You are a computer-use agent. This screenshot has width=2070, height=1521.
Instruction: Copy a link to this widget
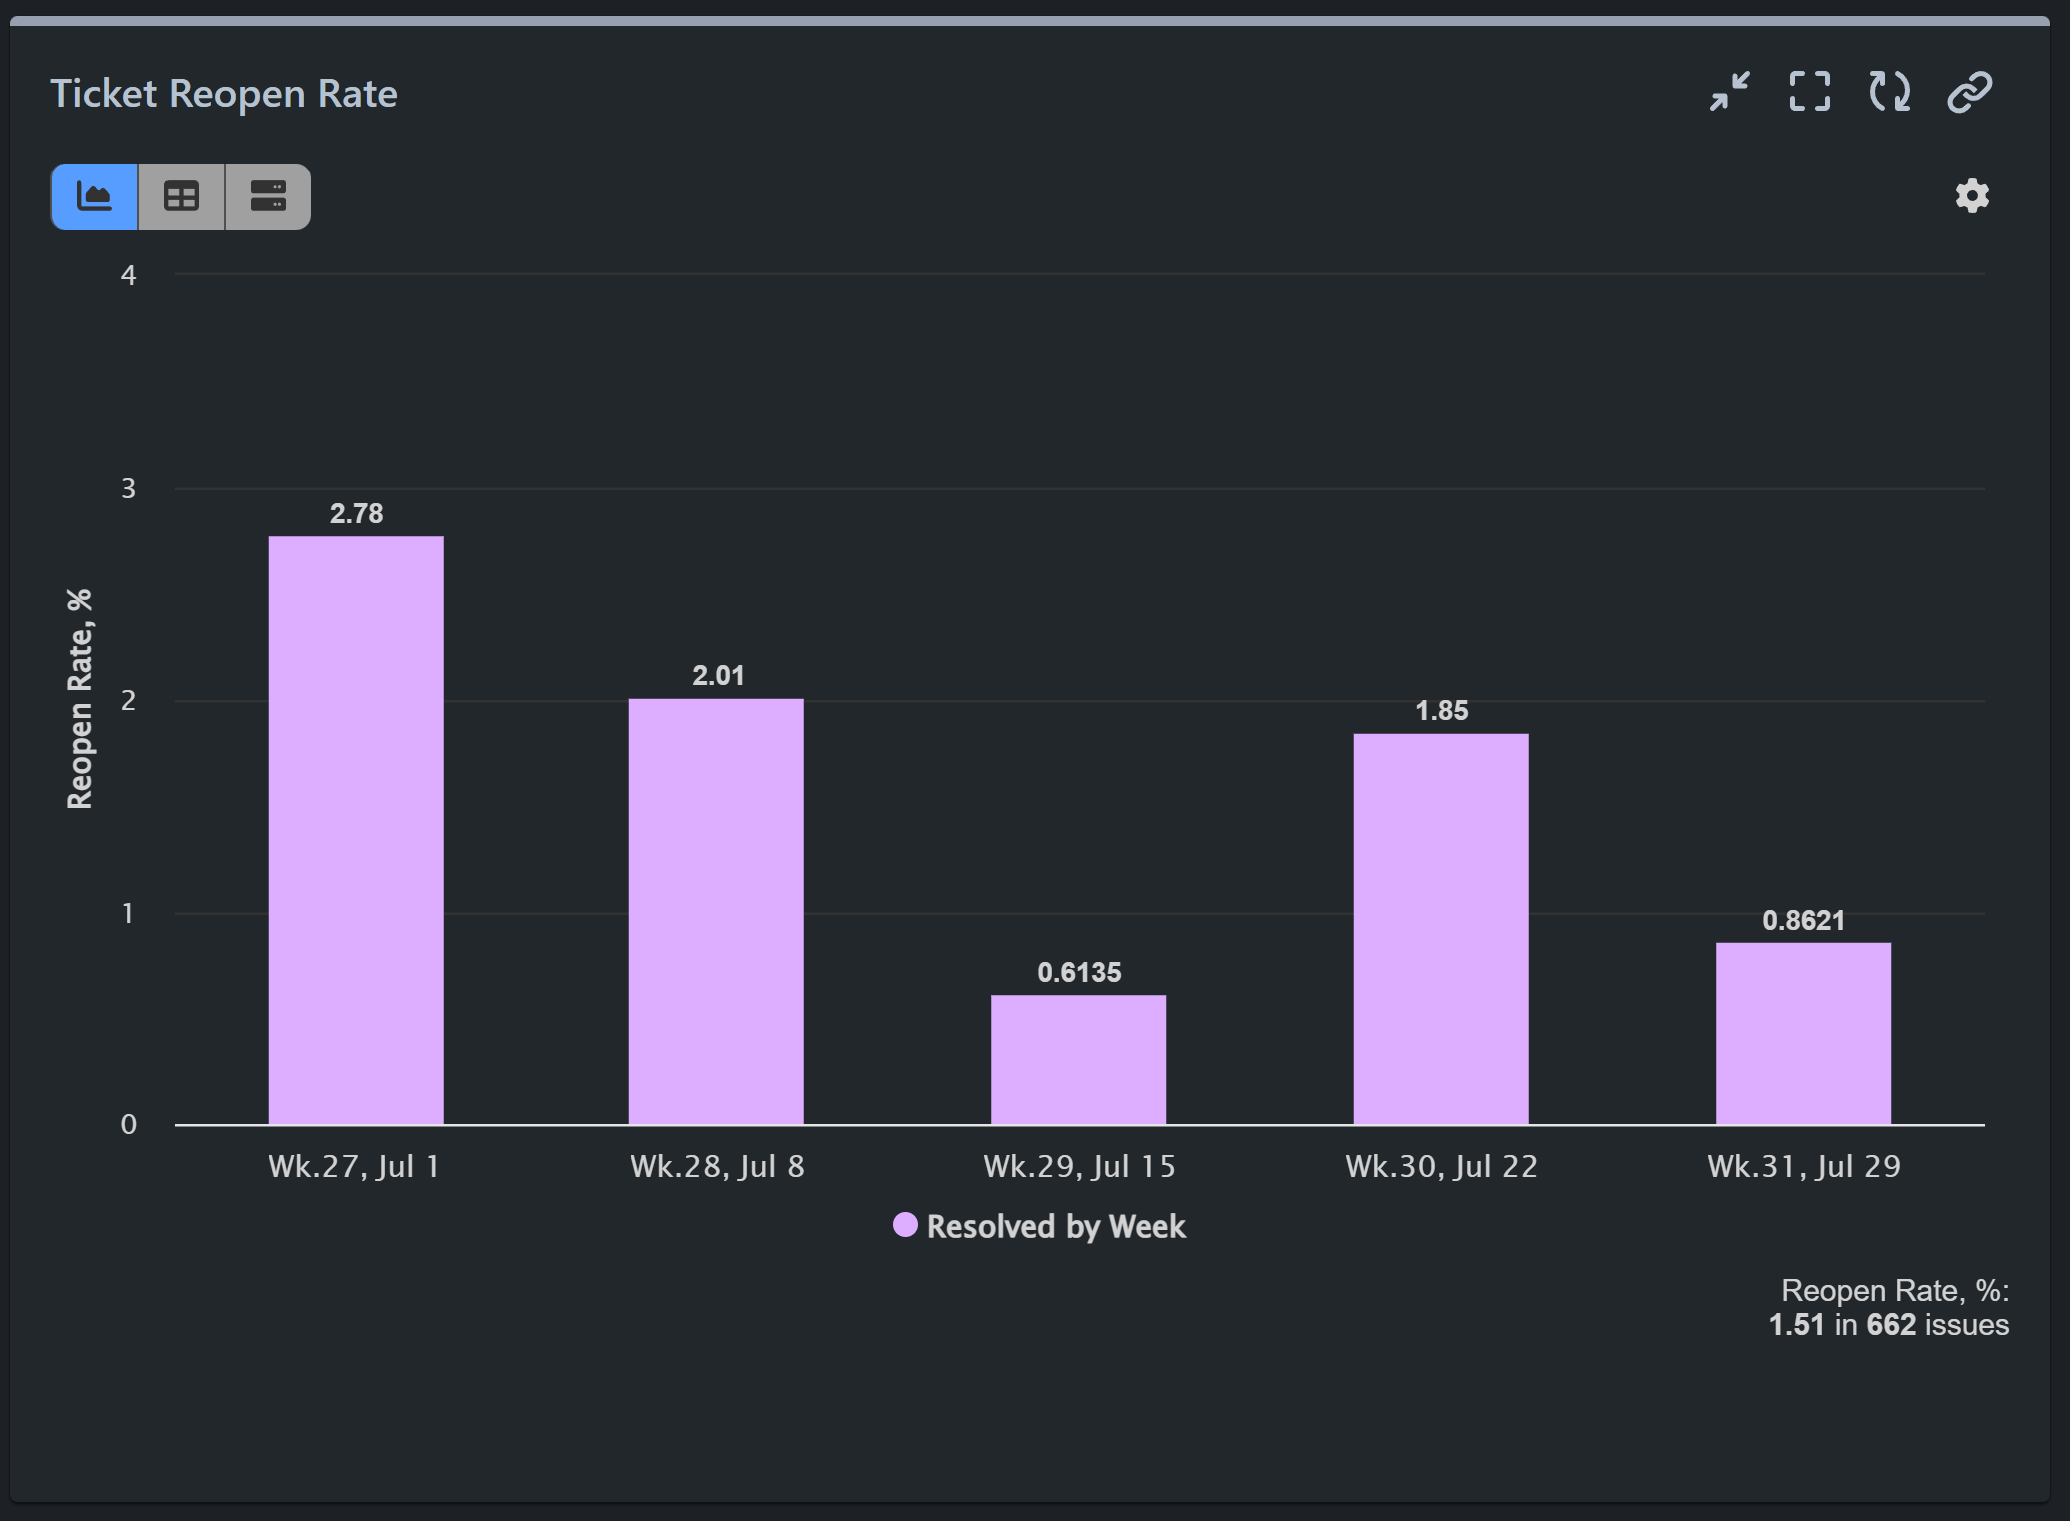coord(1968,92)
